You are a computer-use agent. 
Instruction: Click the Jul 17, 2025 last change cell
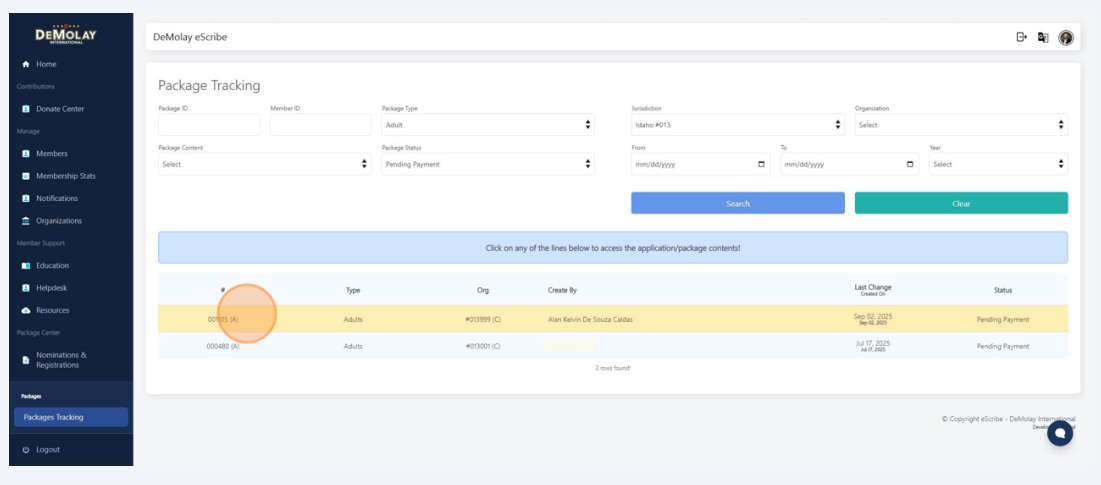tap(873, 345)
